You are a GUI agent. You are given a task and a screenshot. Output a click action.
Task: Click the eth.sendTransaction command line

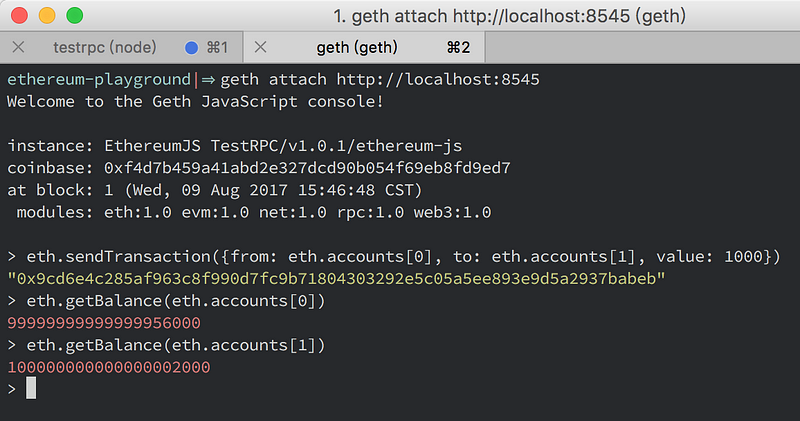400,256
